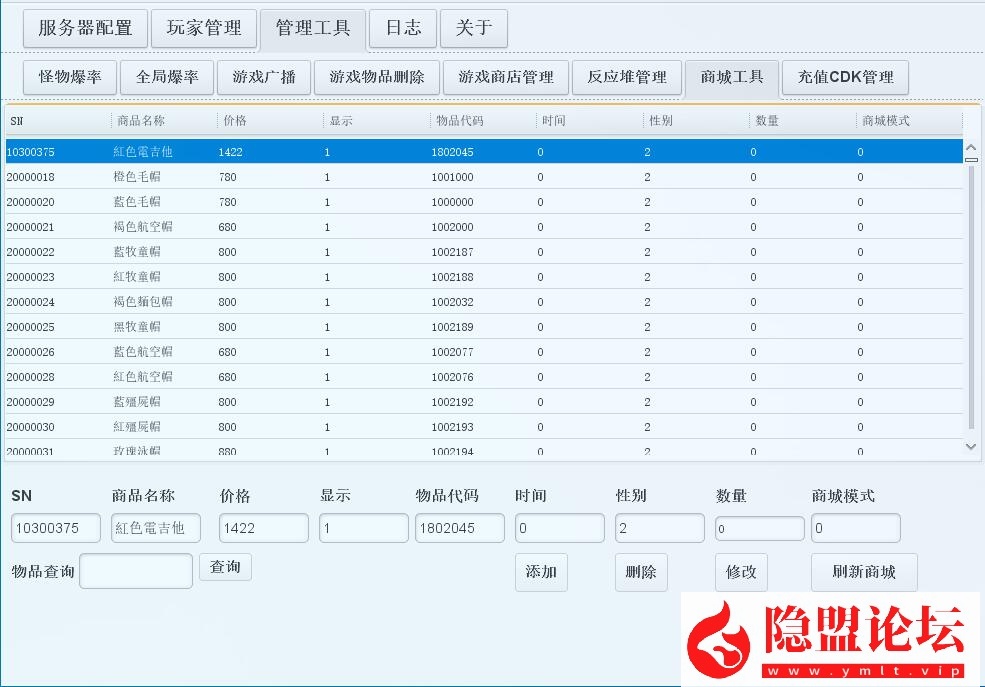Viewport: 985px width, 687px height.
Task: Open the 服务器配置 tab
Action: [x=85, y=29]
